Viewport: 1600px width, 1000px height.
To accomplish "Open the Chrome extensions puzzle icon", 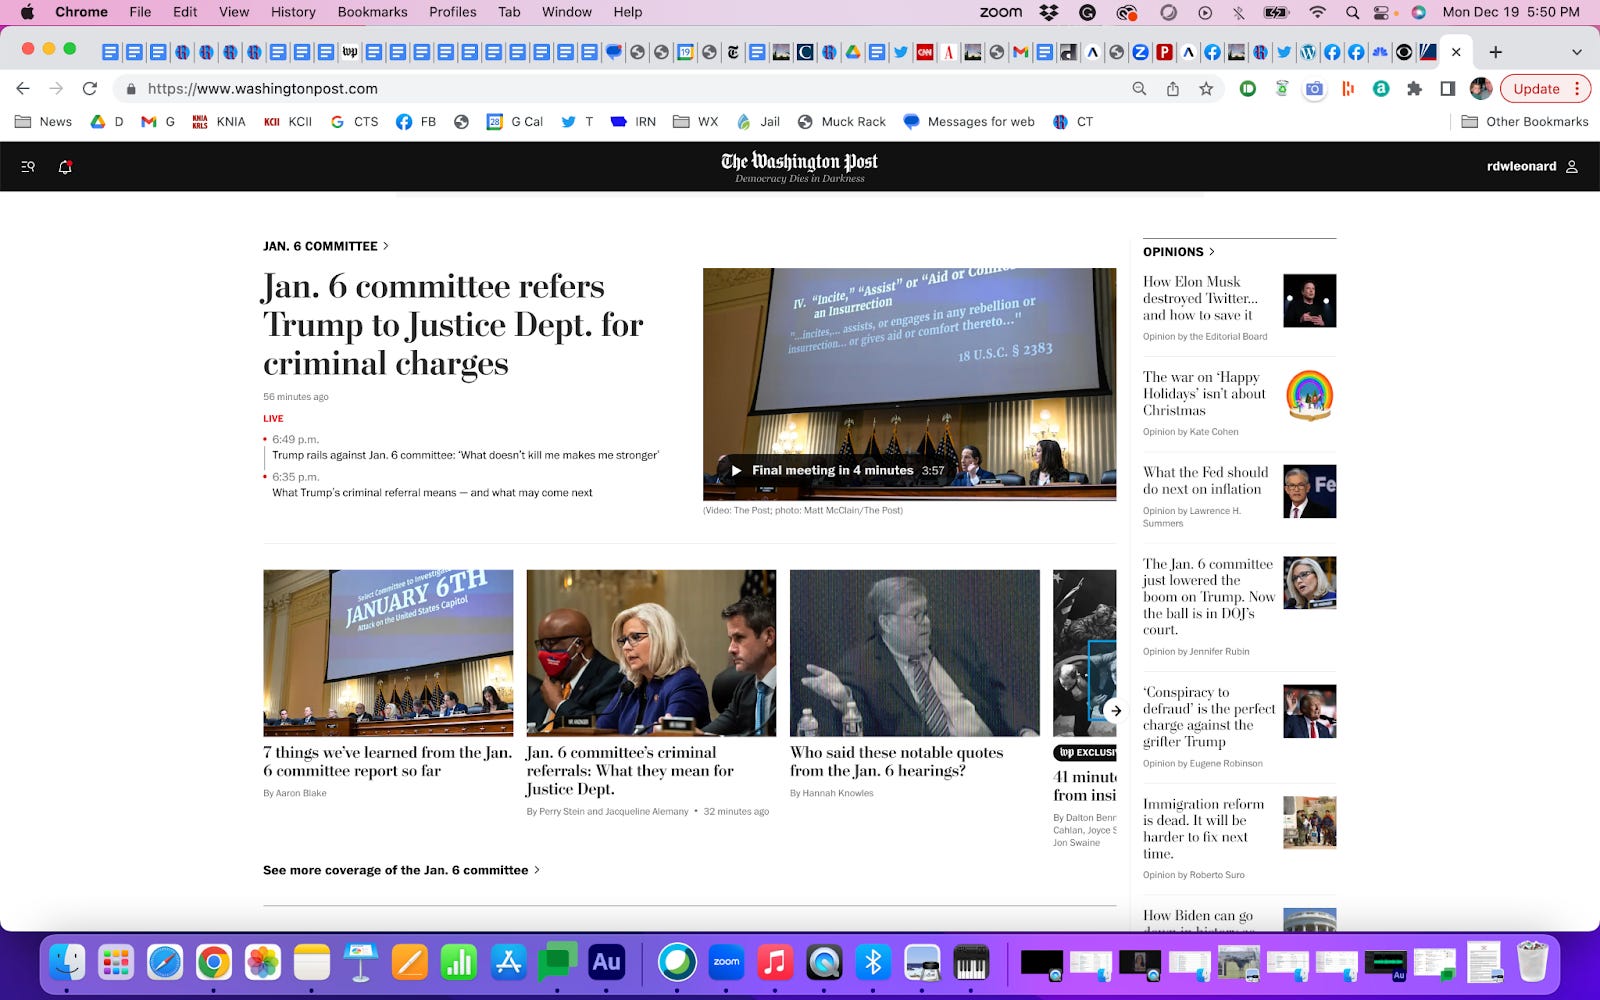I will pos(1414,89).
